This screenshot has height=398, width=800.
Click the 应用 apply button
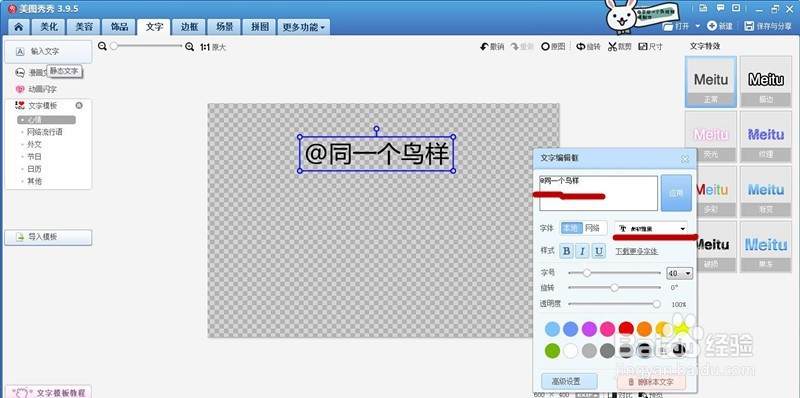[x=677, y=193]
